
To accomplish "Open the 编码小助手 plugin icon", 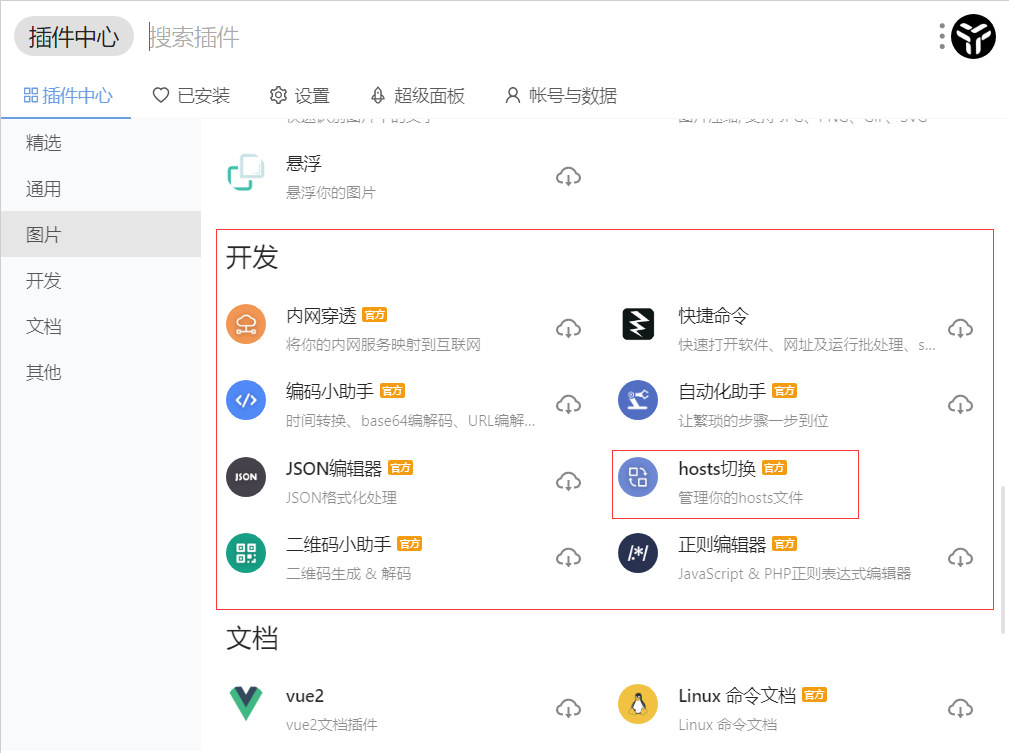I will [x=246, y=402].
